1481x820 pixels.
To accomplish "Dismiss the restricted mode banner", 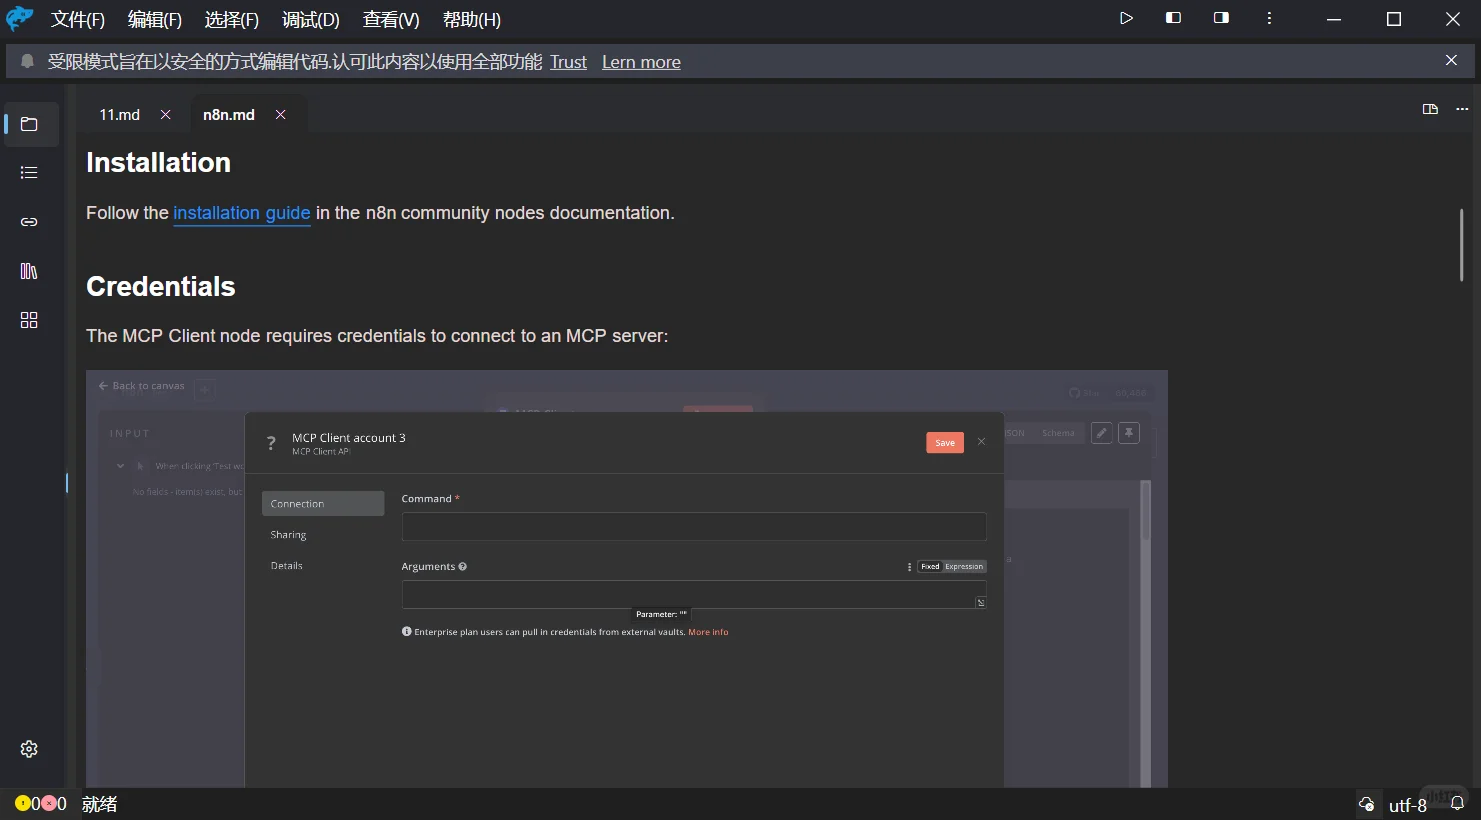I will (x=1451, y=61).
